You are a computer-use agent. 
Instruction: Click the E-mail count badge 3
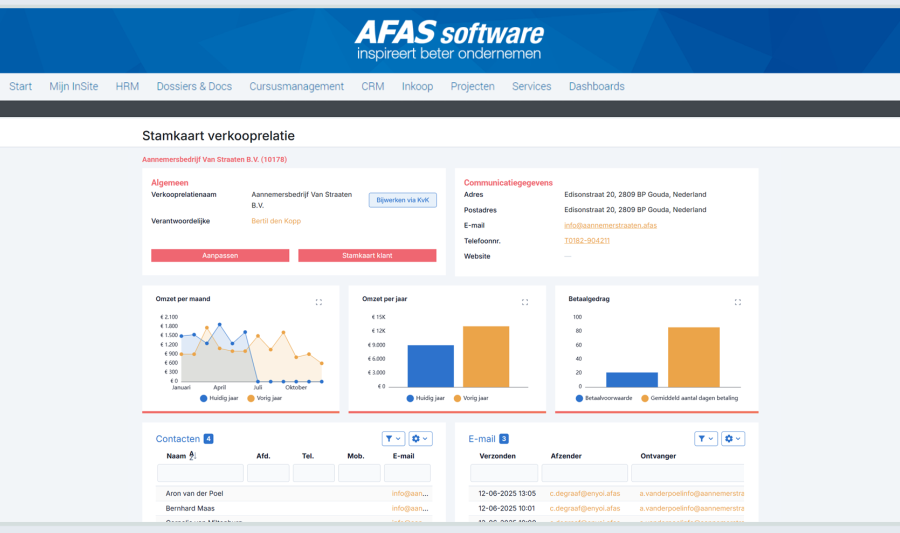tap(503, 439)
